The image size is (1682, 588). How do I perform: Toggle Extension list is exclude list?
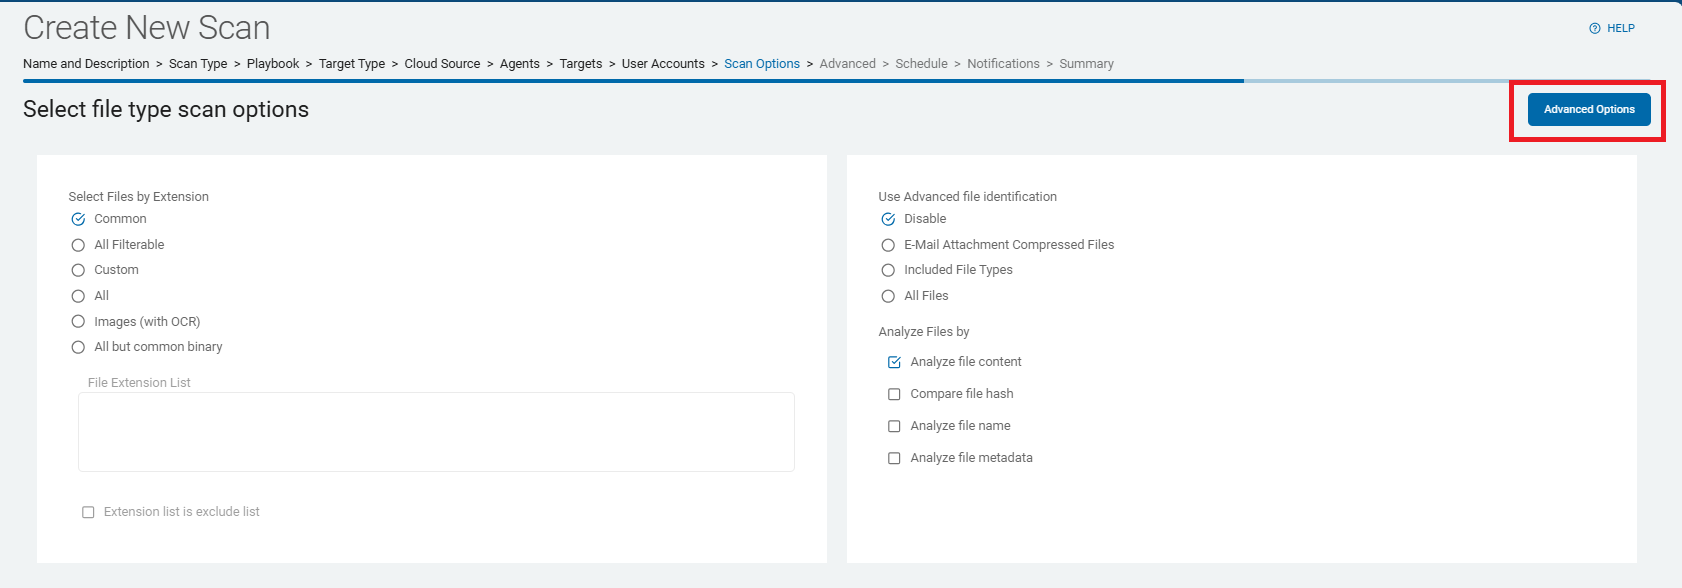[x=88, y=512]
